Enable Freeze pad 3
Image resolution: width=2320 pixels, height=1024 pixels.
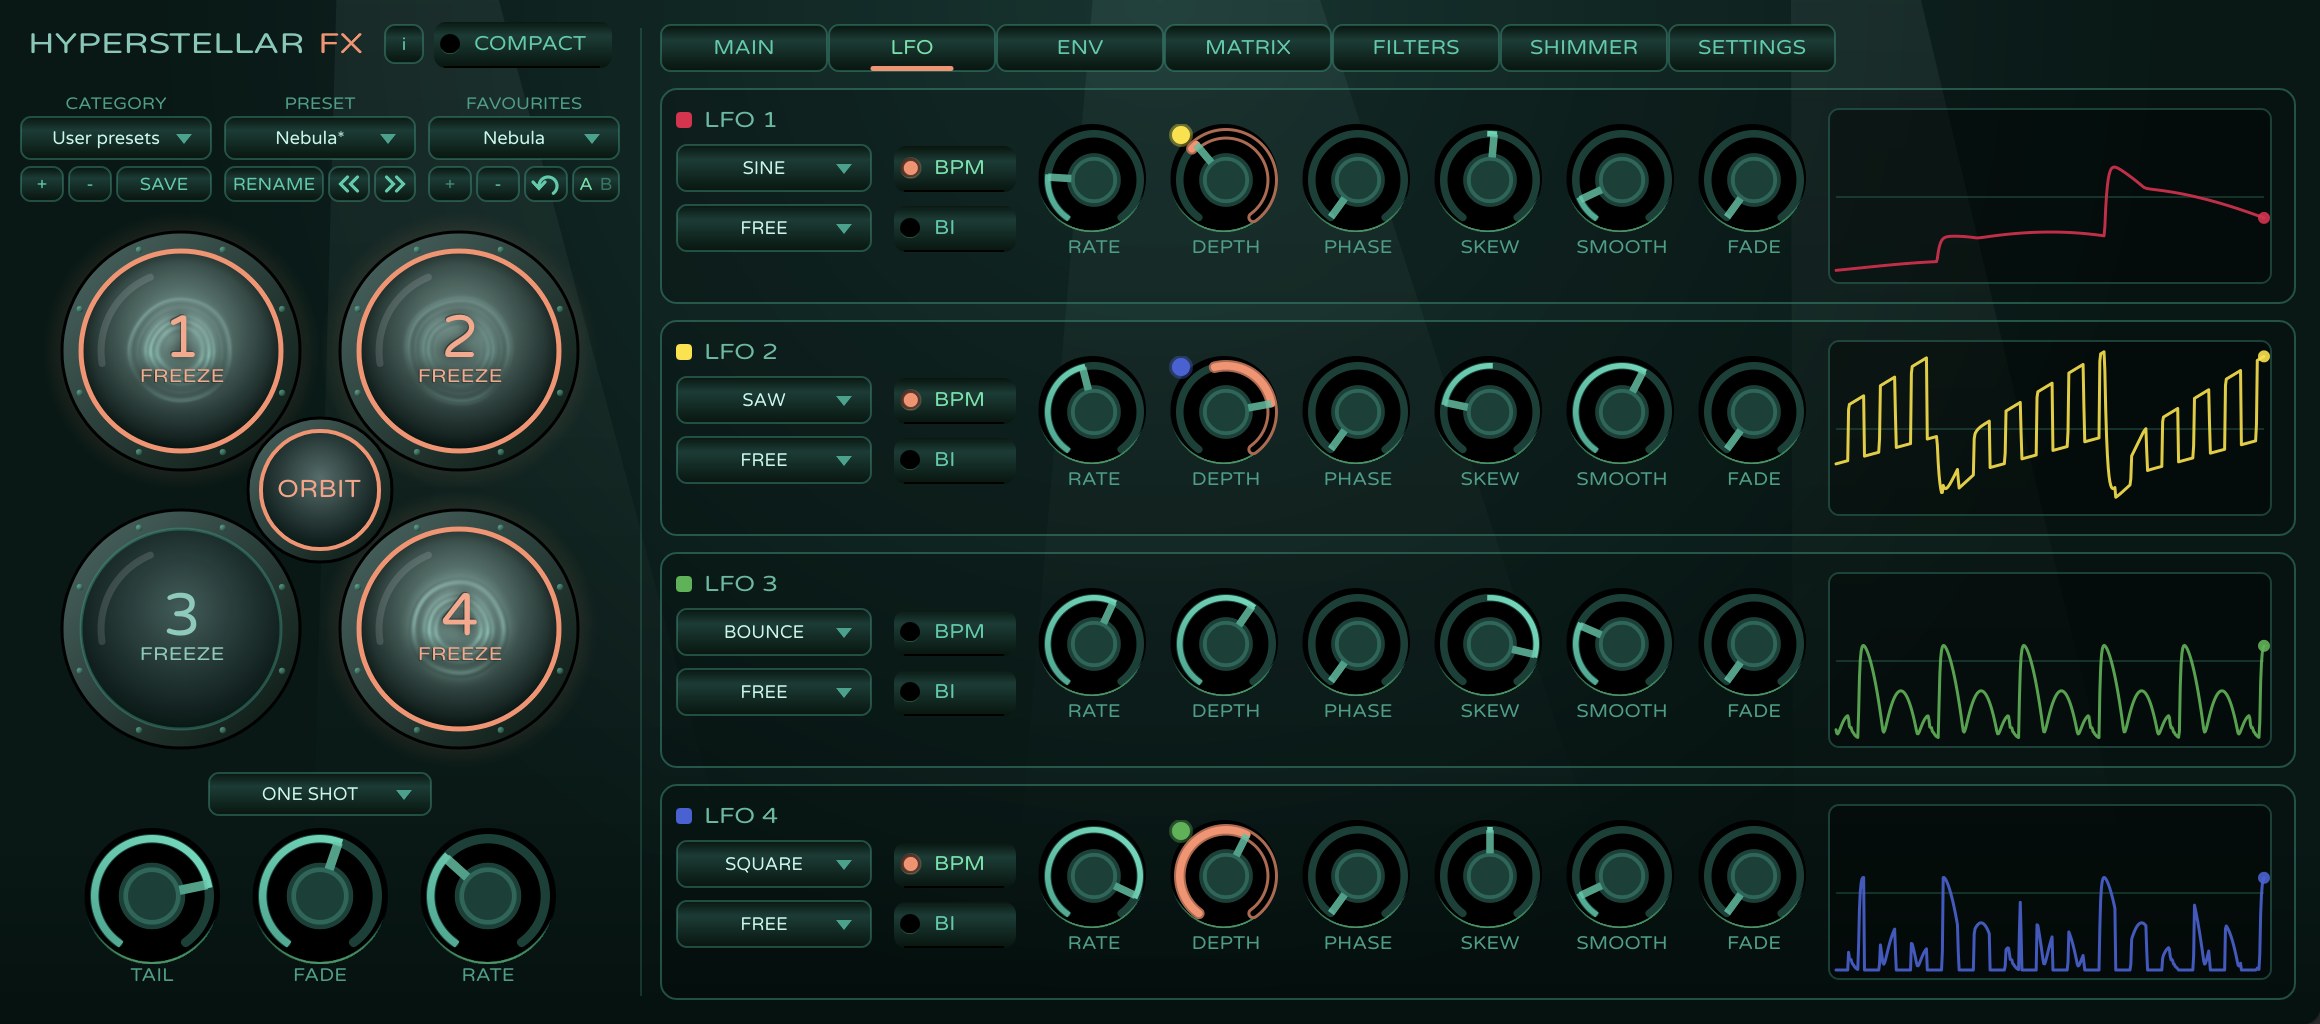pos(181,629)
